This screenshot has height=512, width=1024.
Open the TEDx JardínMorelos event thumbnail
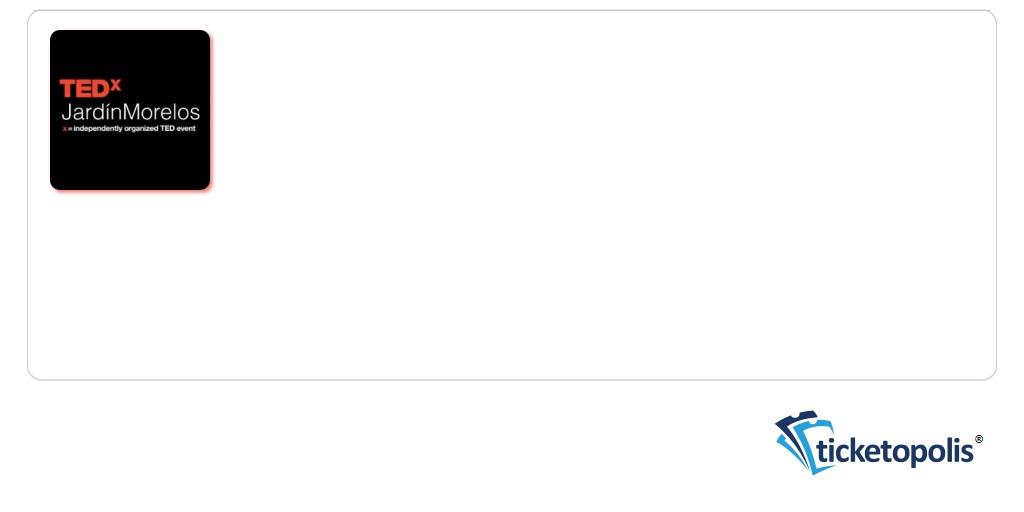point(130,110)
